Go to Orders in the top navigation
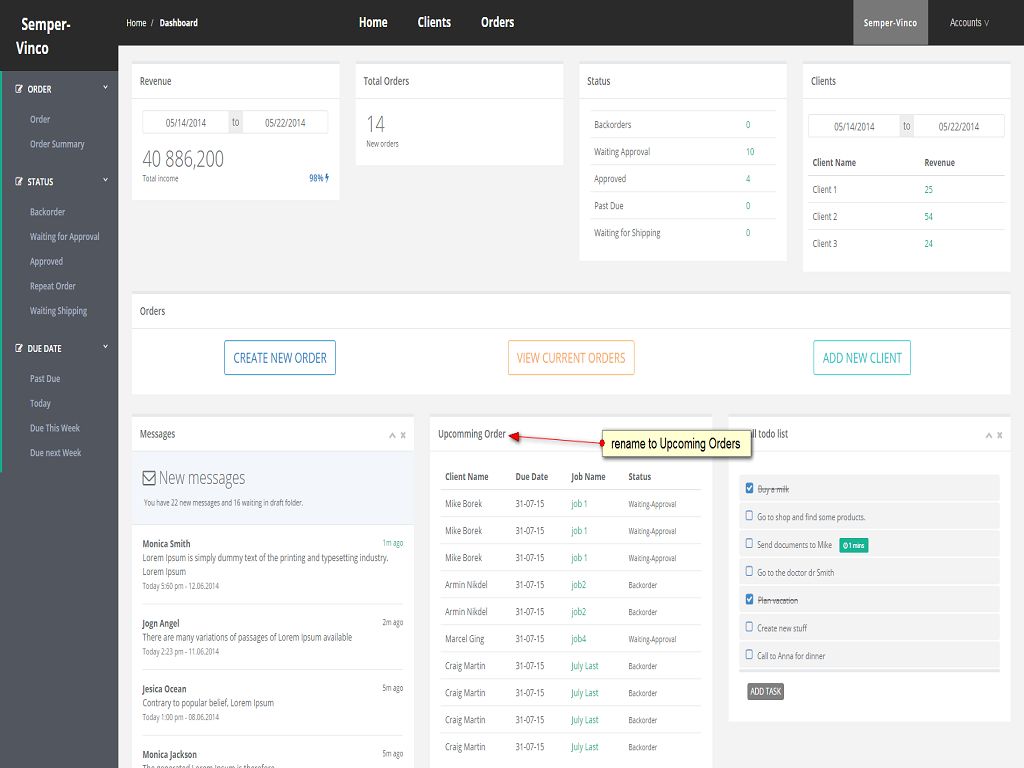 point(497,22)
